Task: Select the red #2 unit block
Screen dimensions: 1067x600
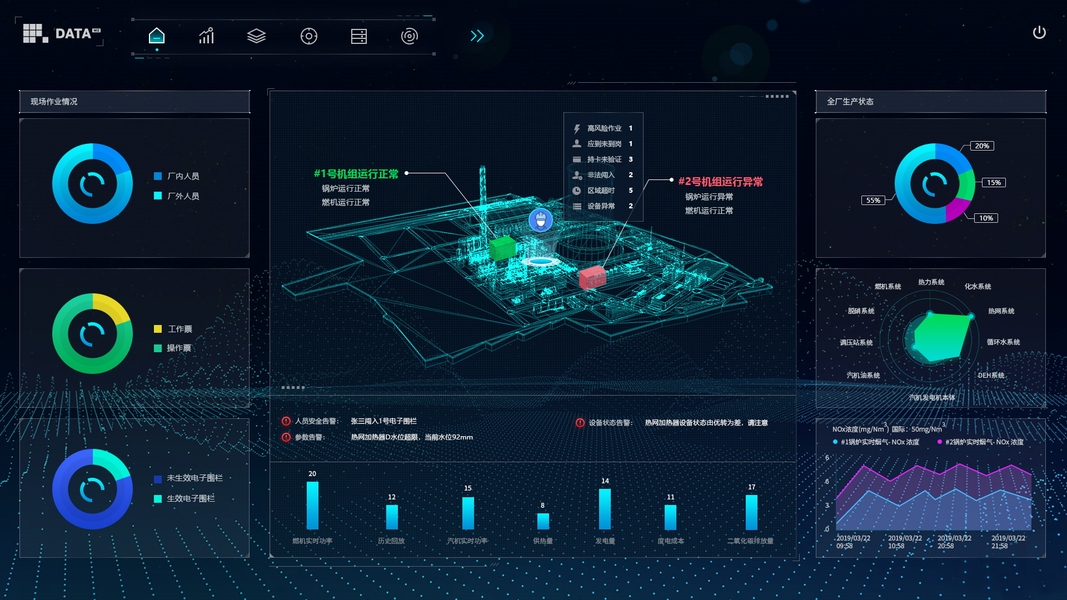Action: [593, 277]
